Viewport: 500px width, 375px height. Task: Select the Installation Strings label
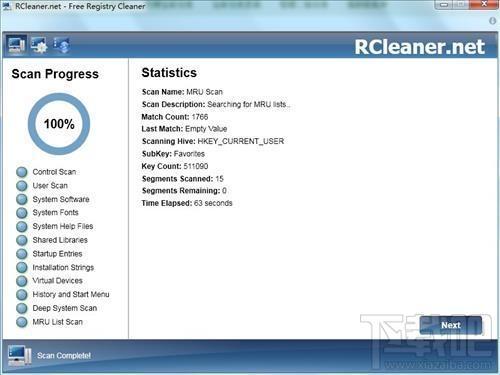click(x=63, y=267)
